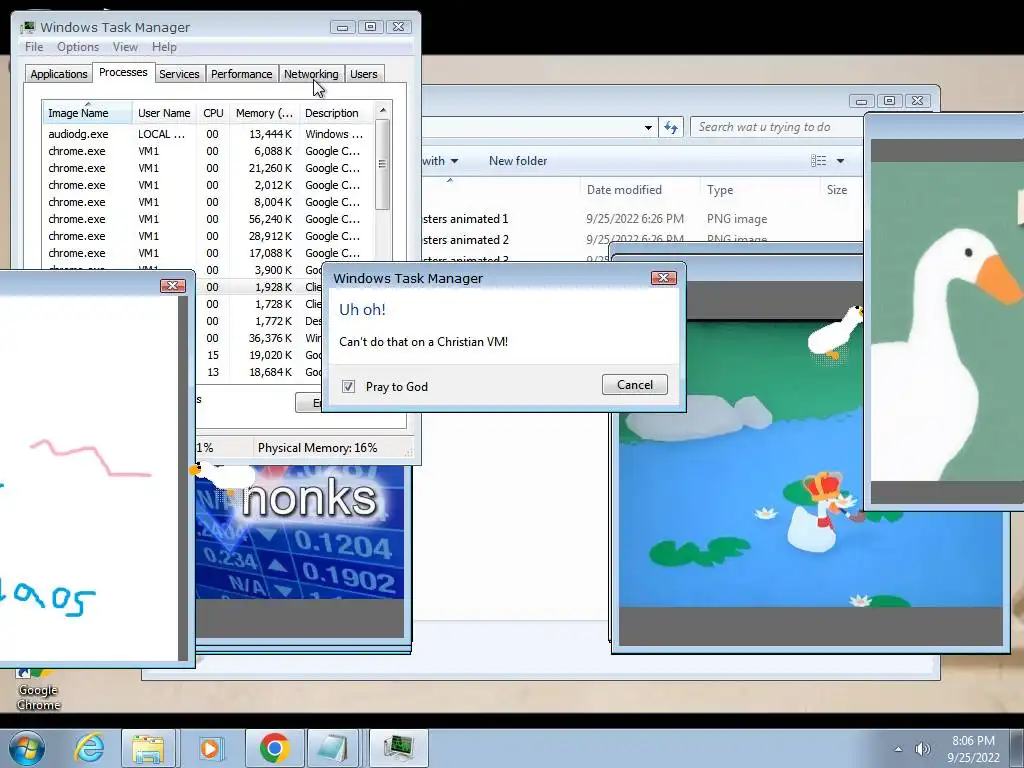Switch to the Performance tab

242,74
